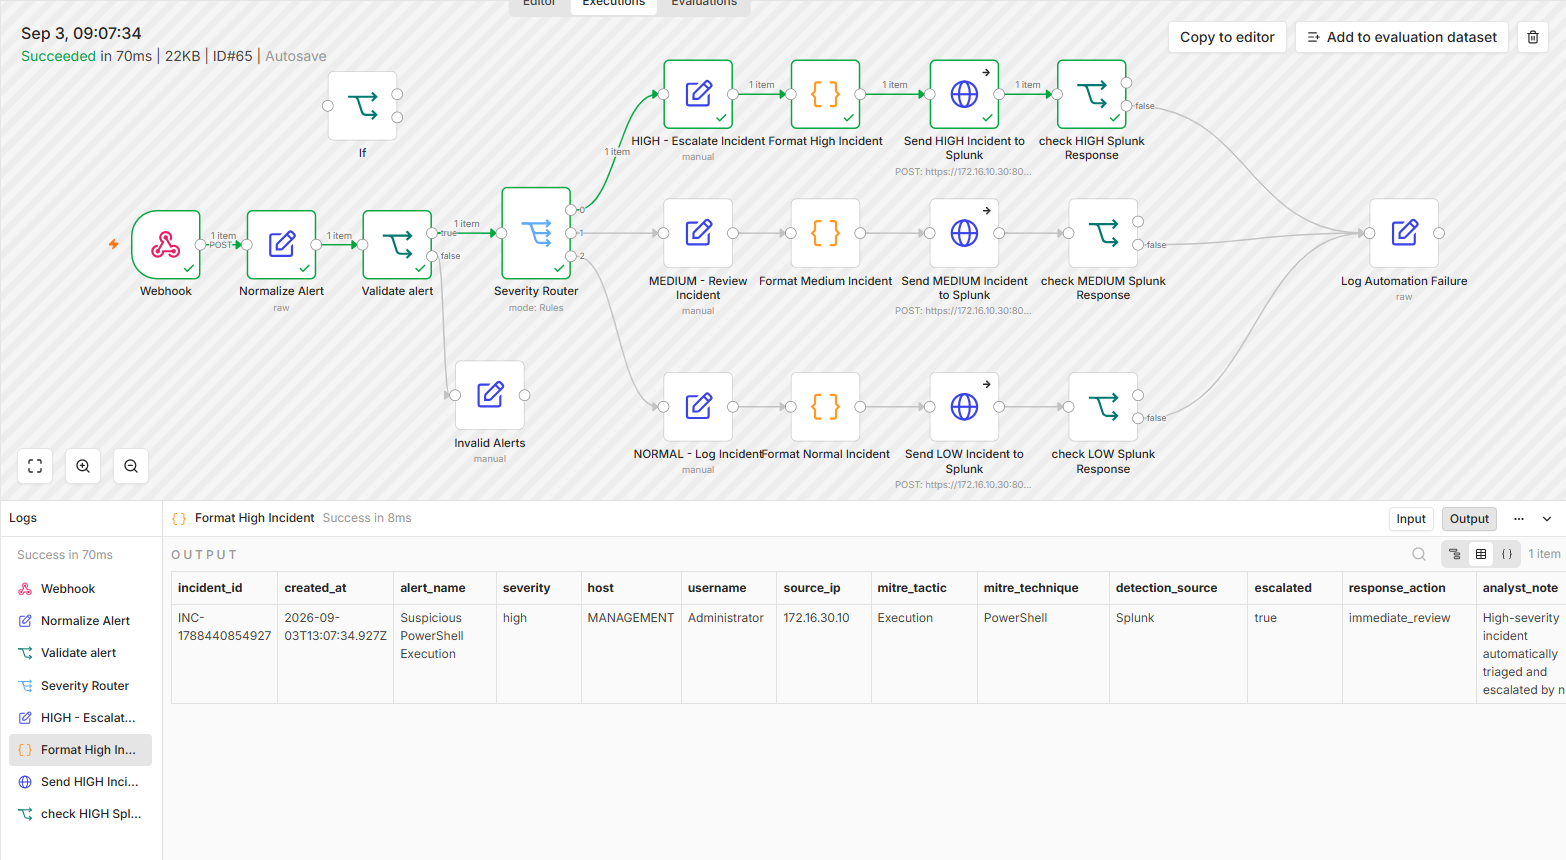Search the output data
Viewport: 1566px width, 860px height.
[1419, 554]
